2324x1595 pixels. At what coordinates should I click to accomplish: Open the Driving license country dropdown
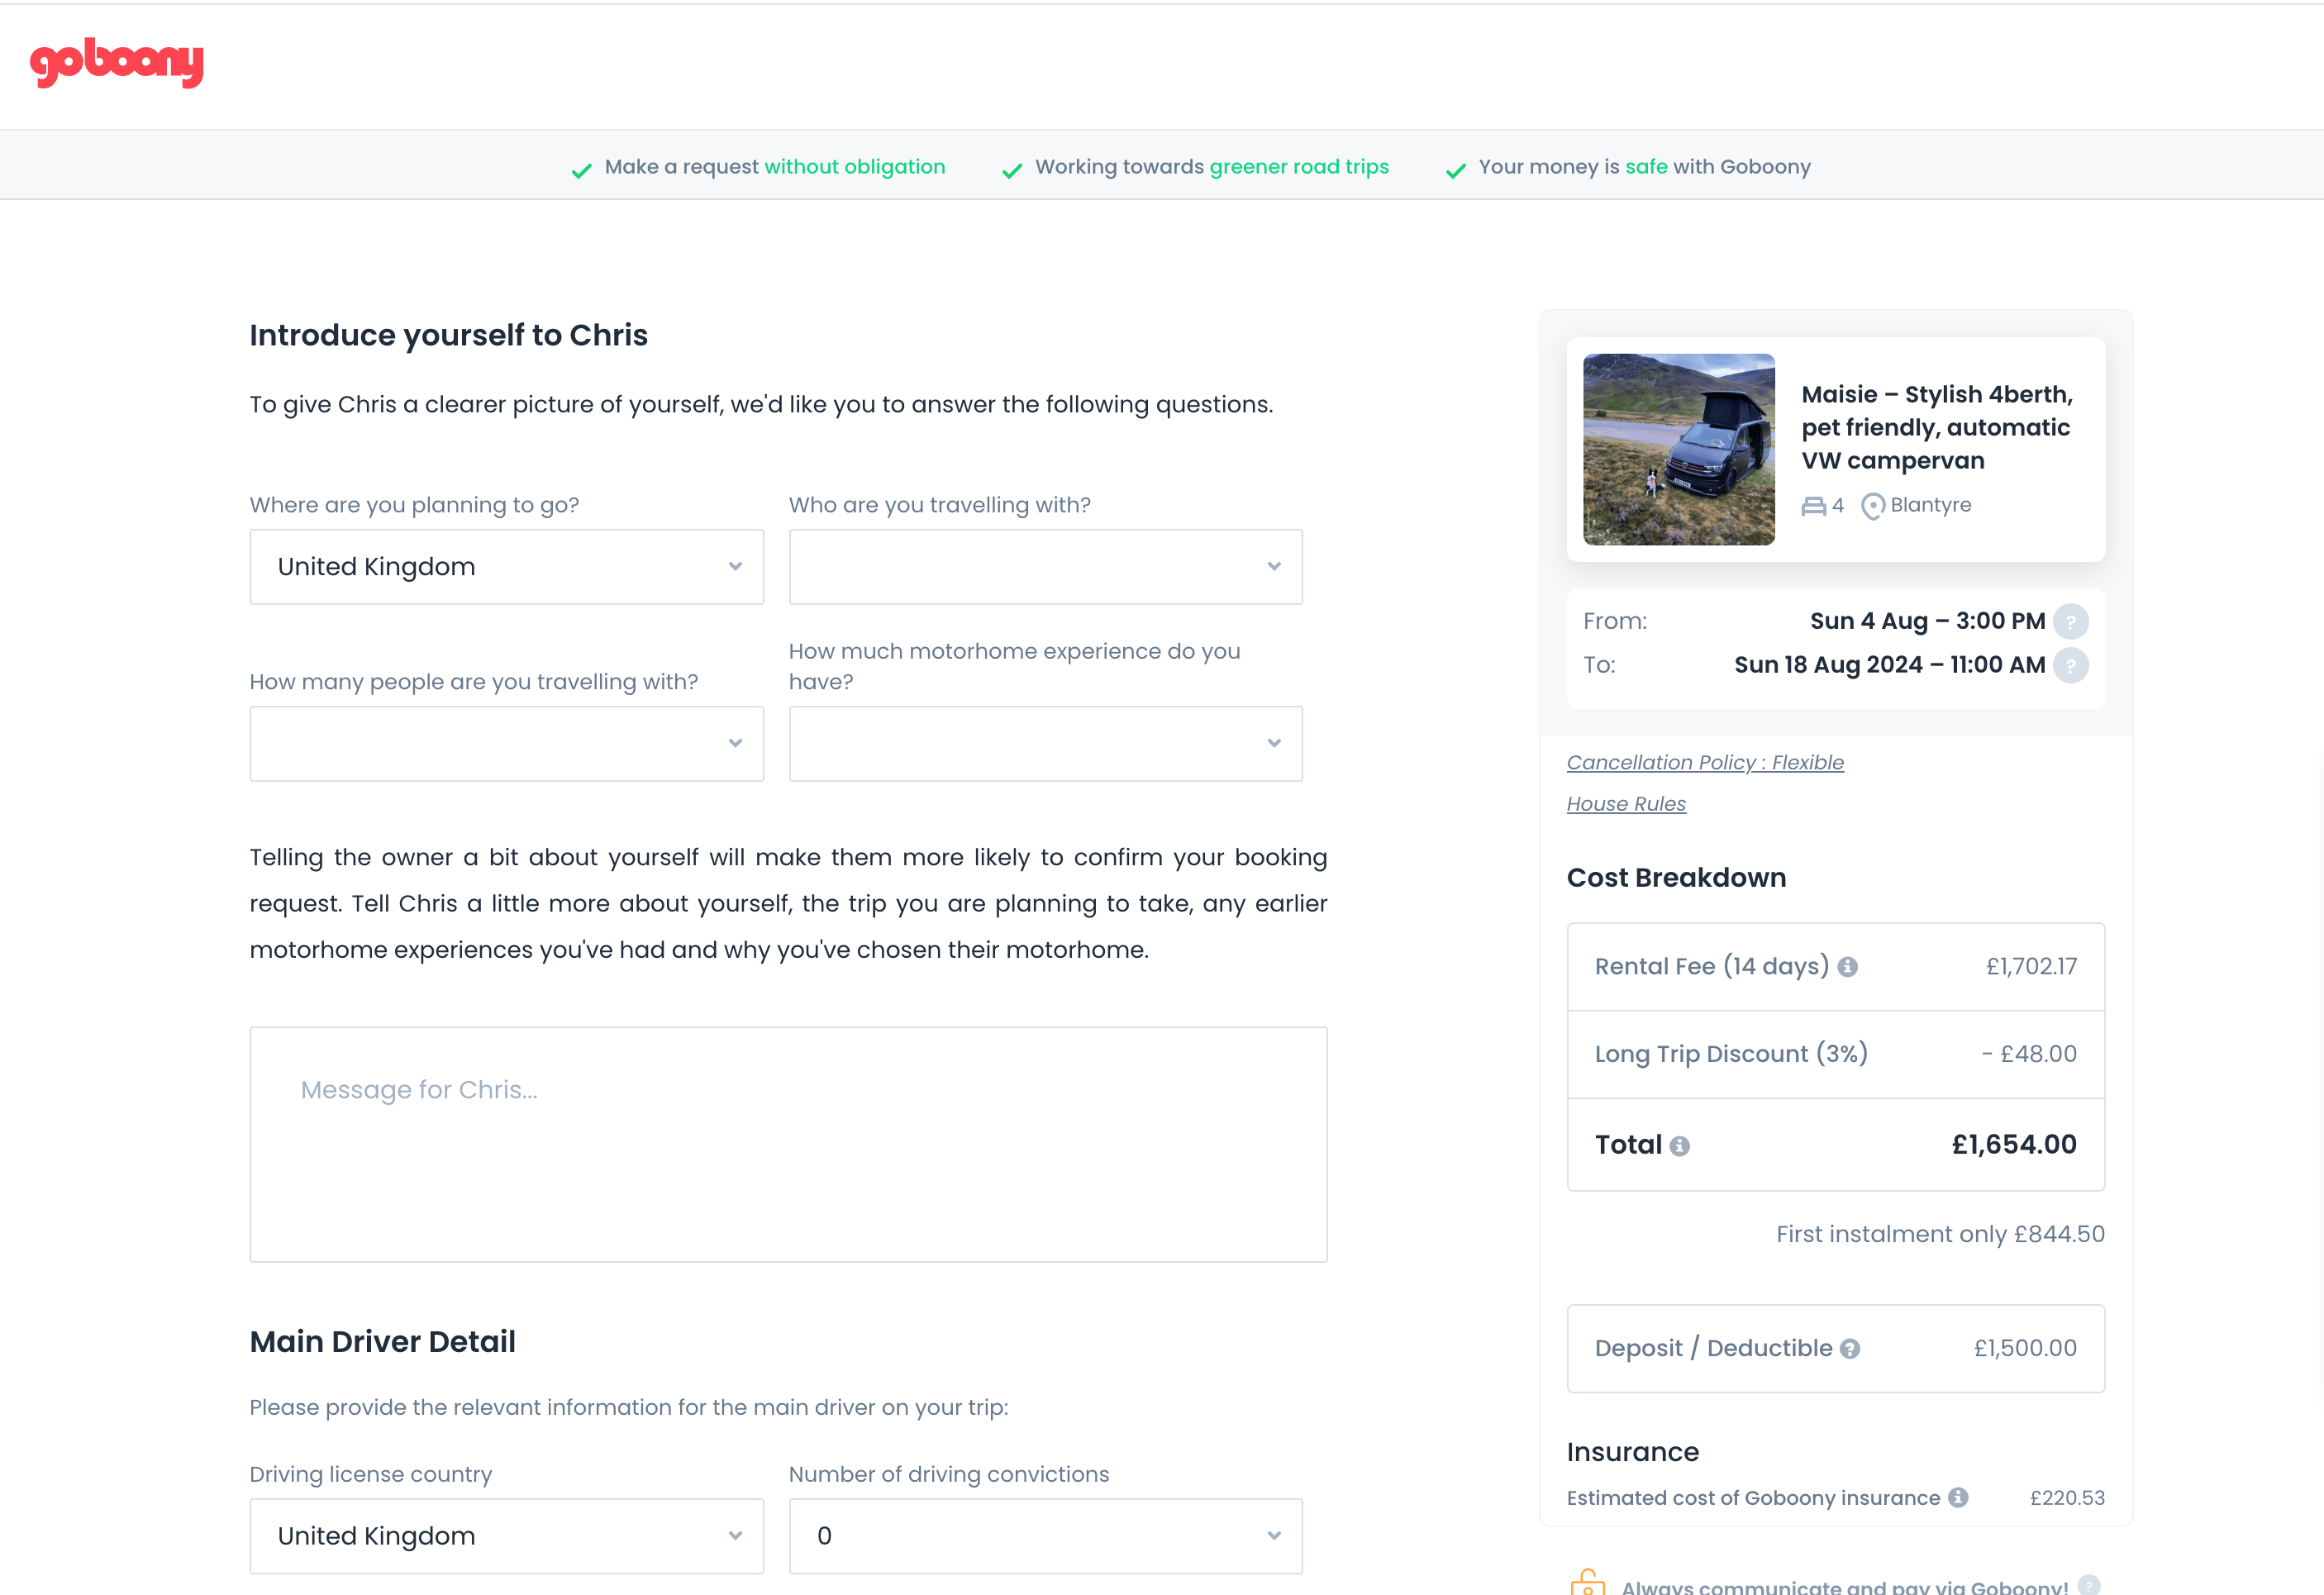506,1536
